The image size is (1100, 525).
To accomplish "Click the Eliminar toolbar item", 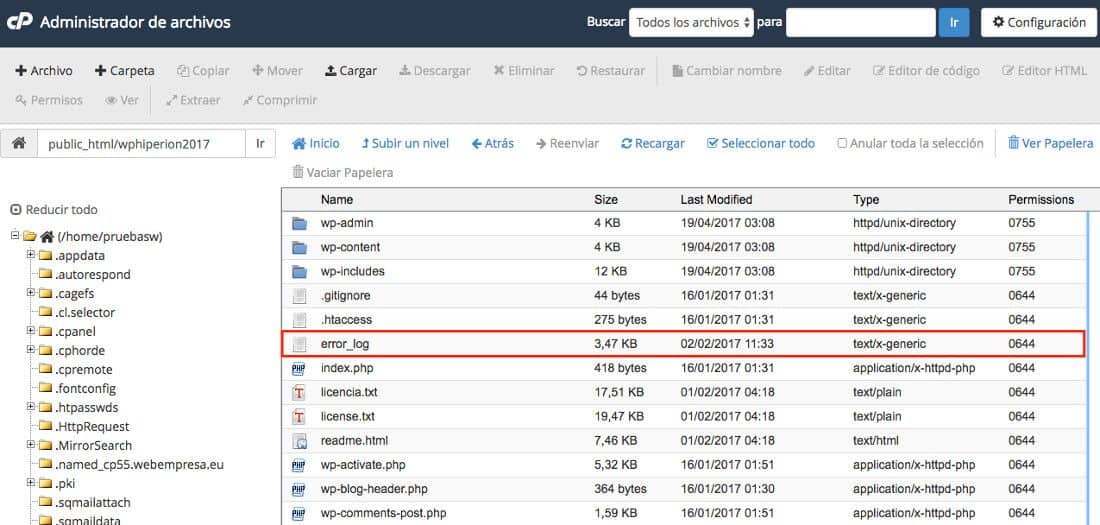I will 524,71.
